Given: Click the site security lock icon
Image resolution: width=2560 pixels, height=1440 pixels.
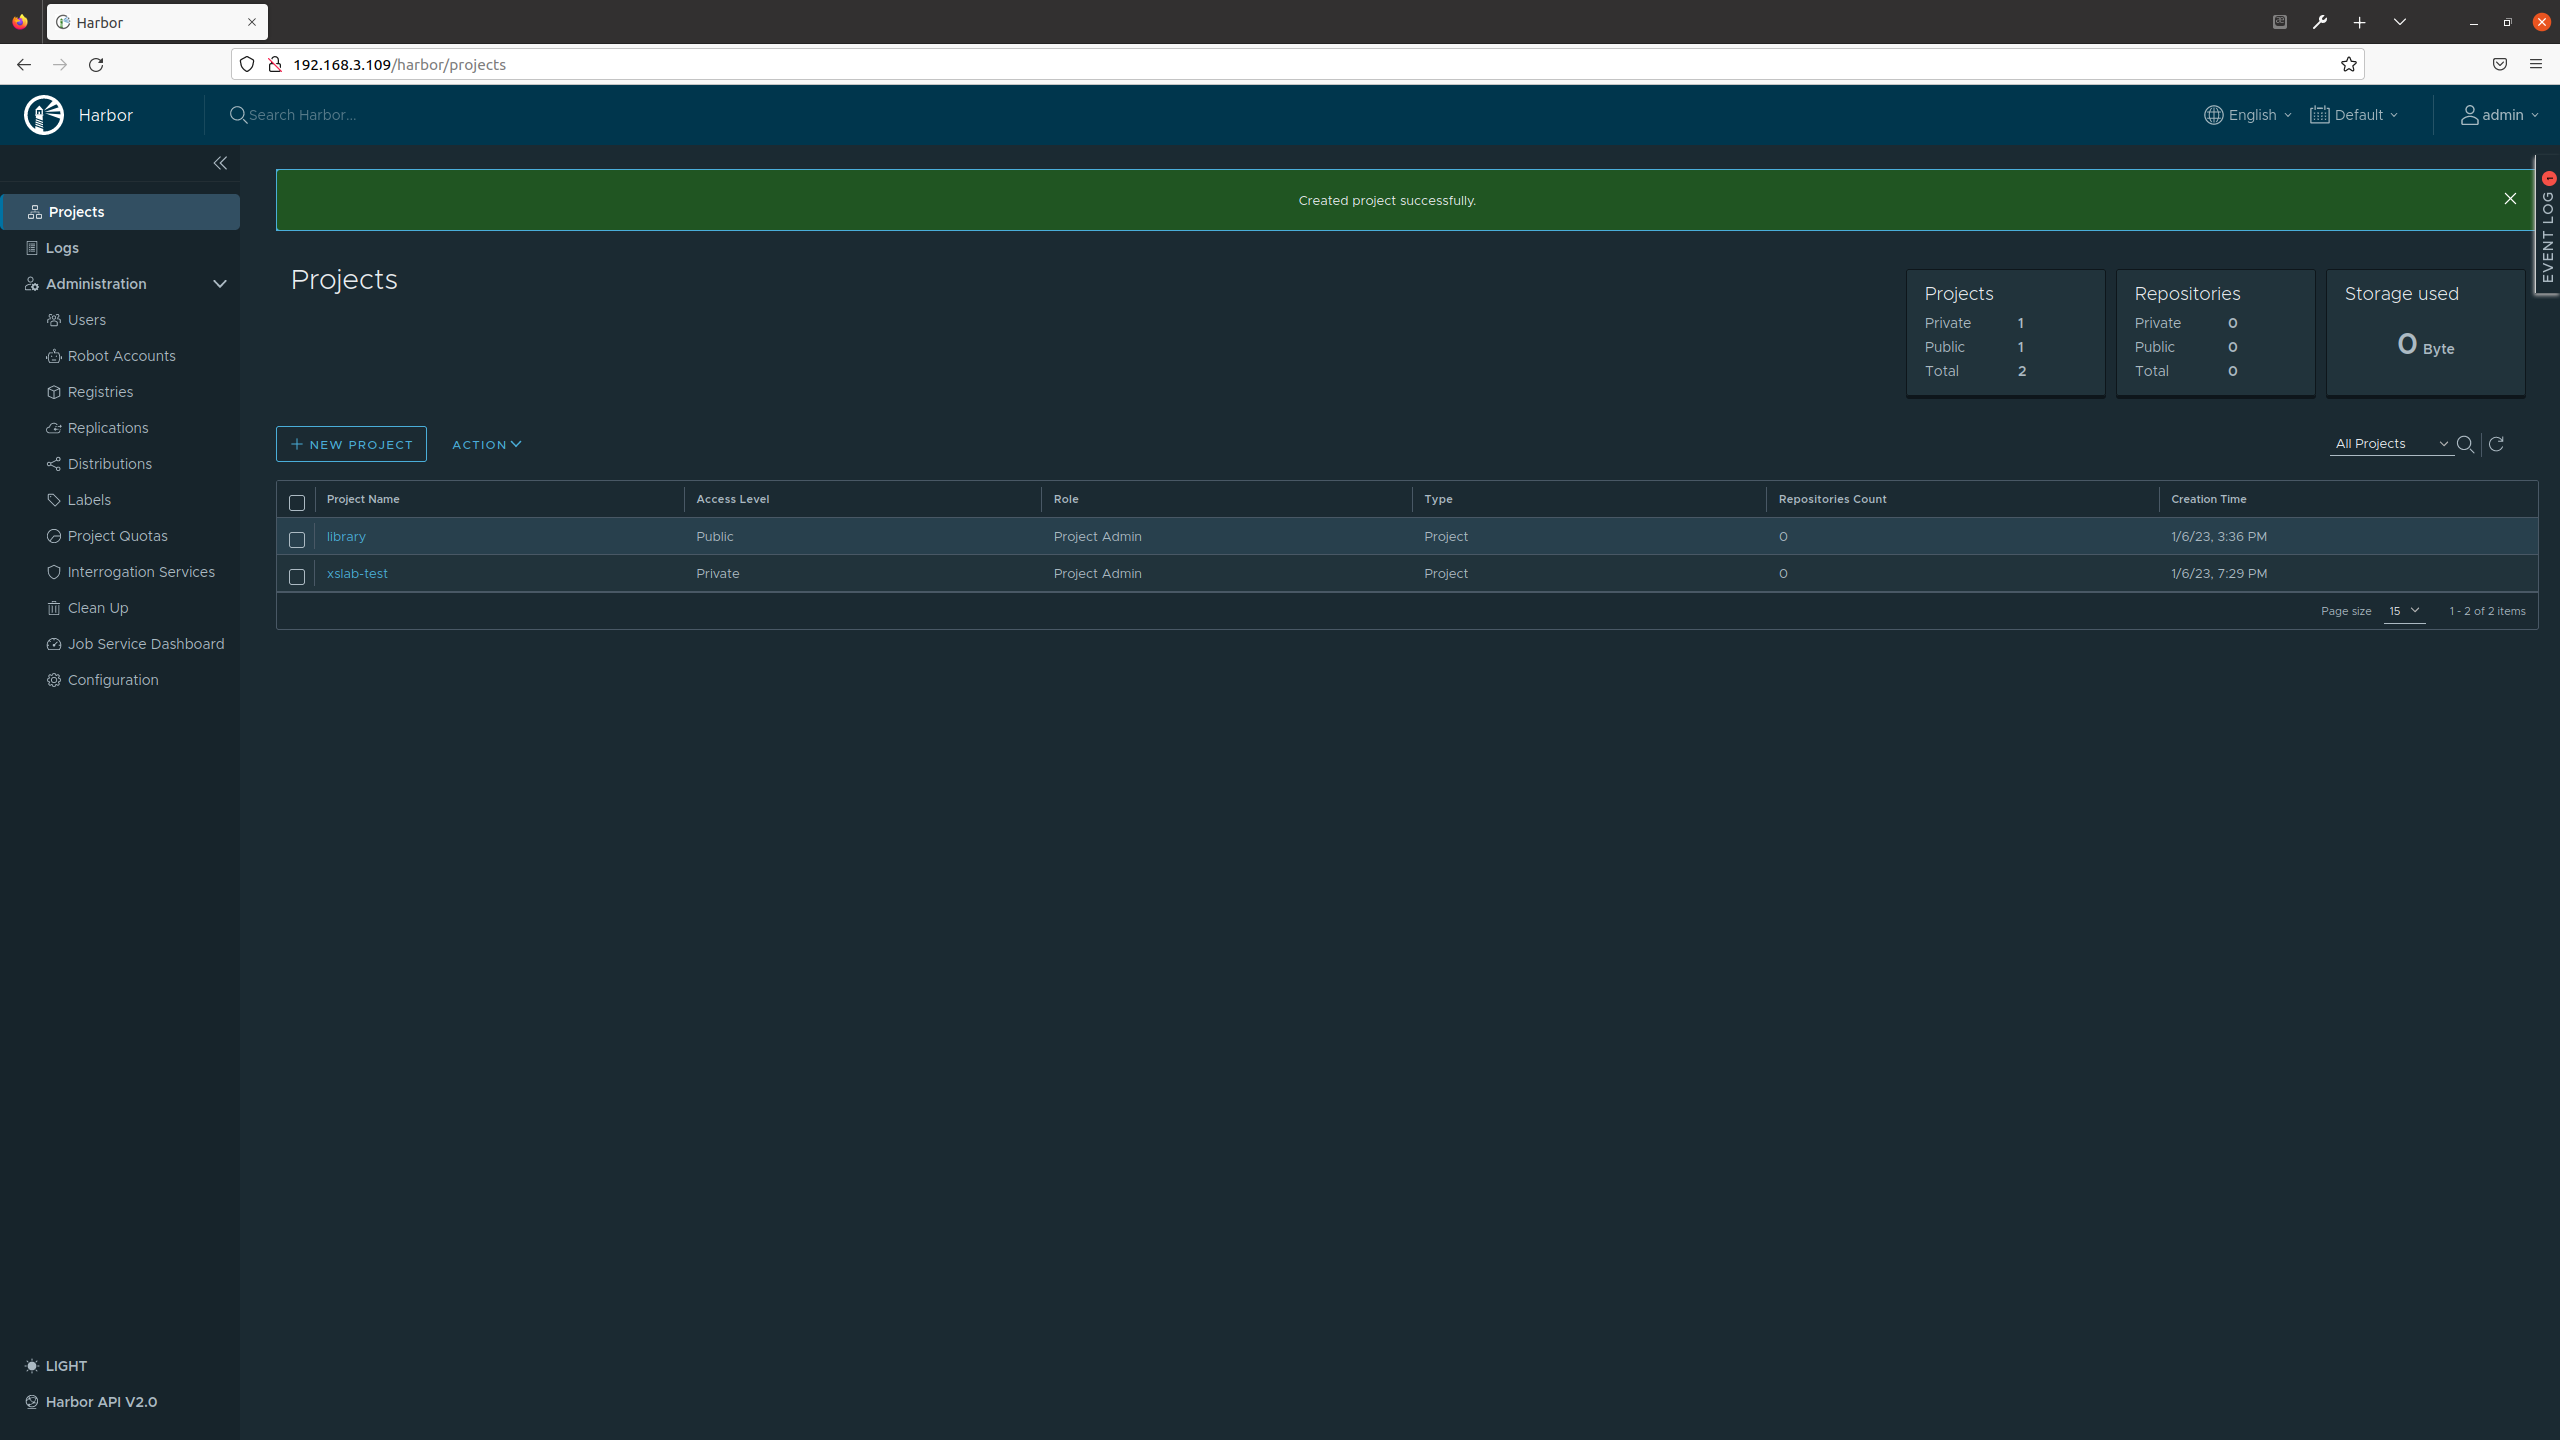Looking at the screenshot, I should [274, 64].
